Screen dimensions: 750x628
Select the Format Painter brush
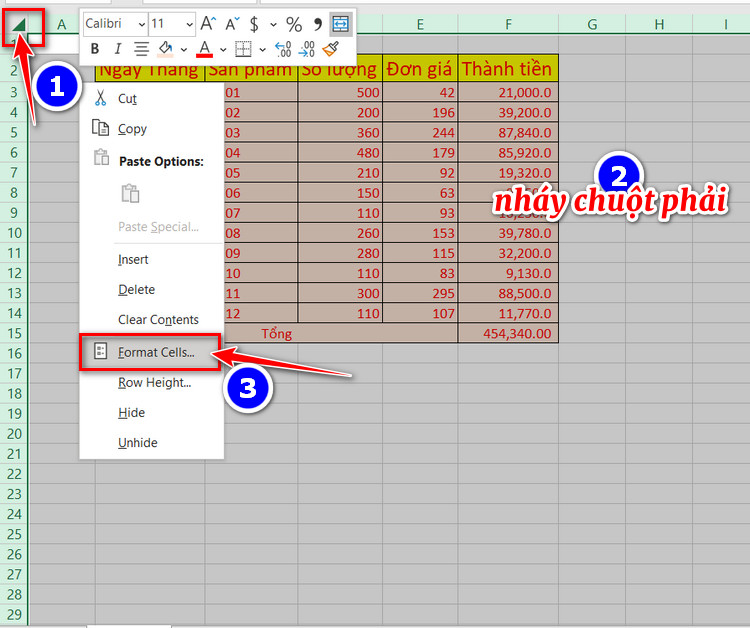331,49
